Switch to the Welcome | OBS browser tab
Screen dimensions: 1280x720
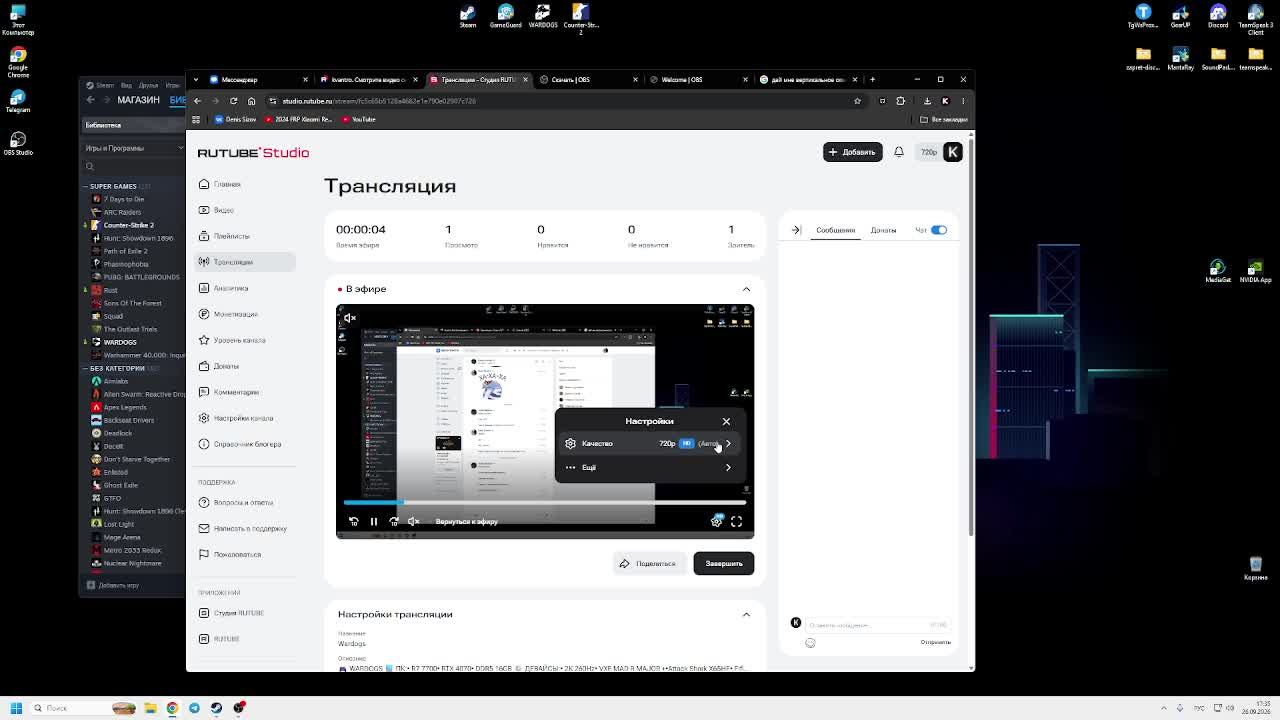click(x=696, y=79)
